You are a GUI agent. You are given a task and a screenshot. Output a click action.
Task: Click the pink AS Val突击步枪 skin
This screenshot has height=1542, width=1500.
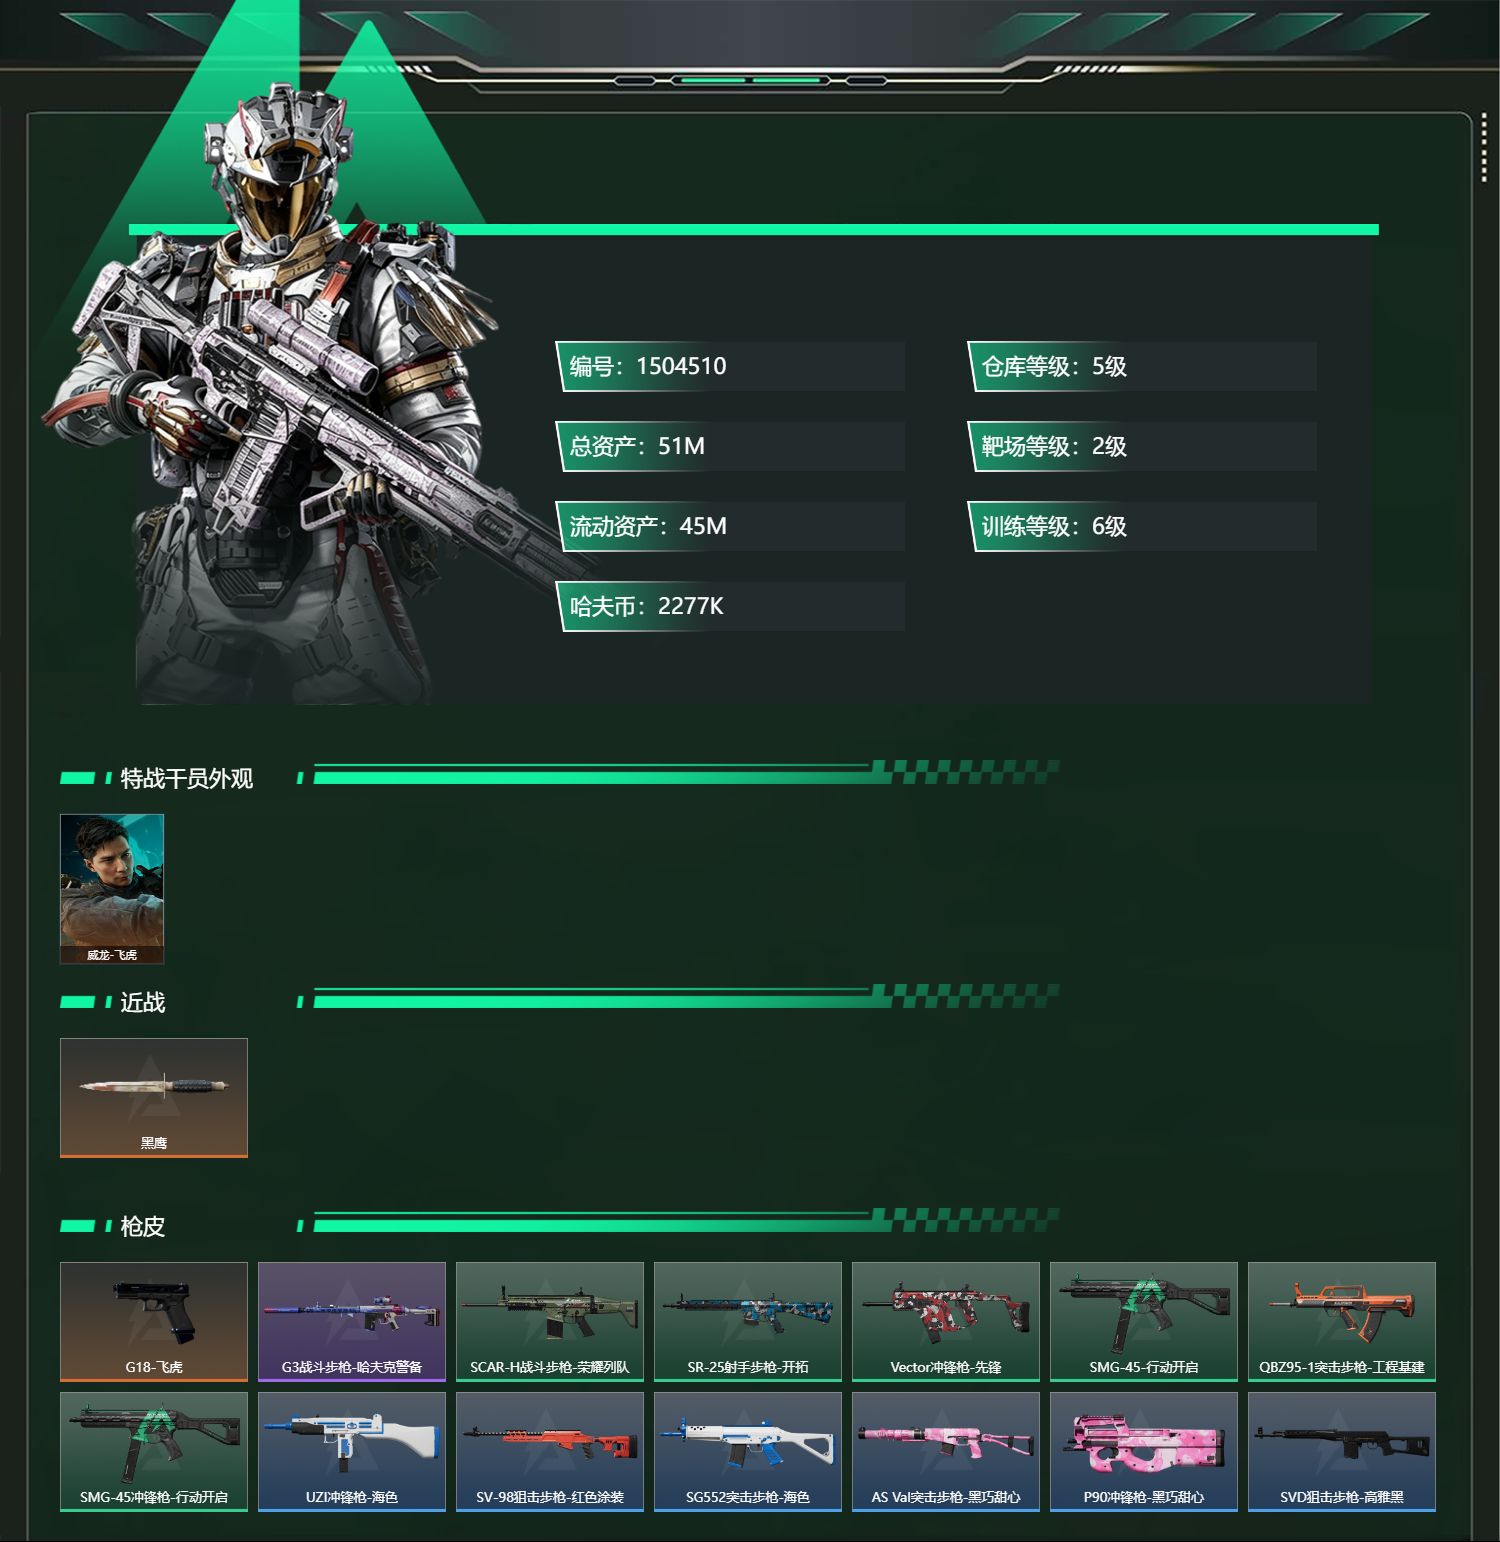tap(946, 1452)
